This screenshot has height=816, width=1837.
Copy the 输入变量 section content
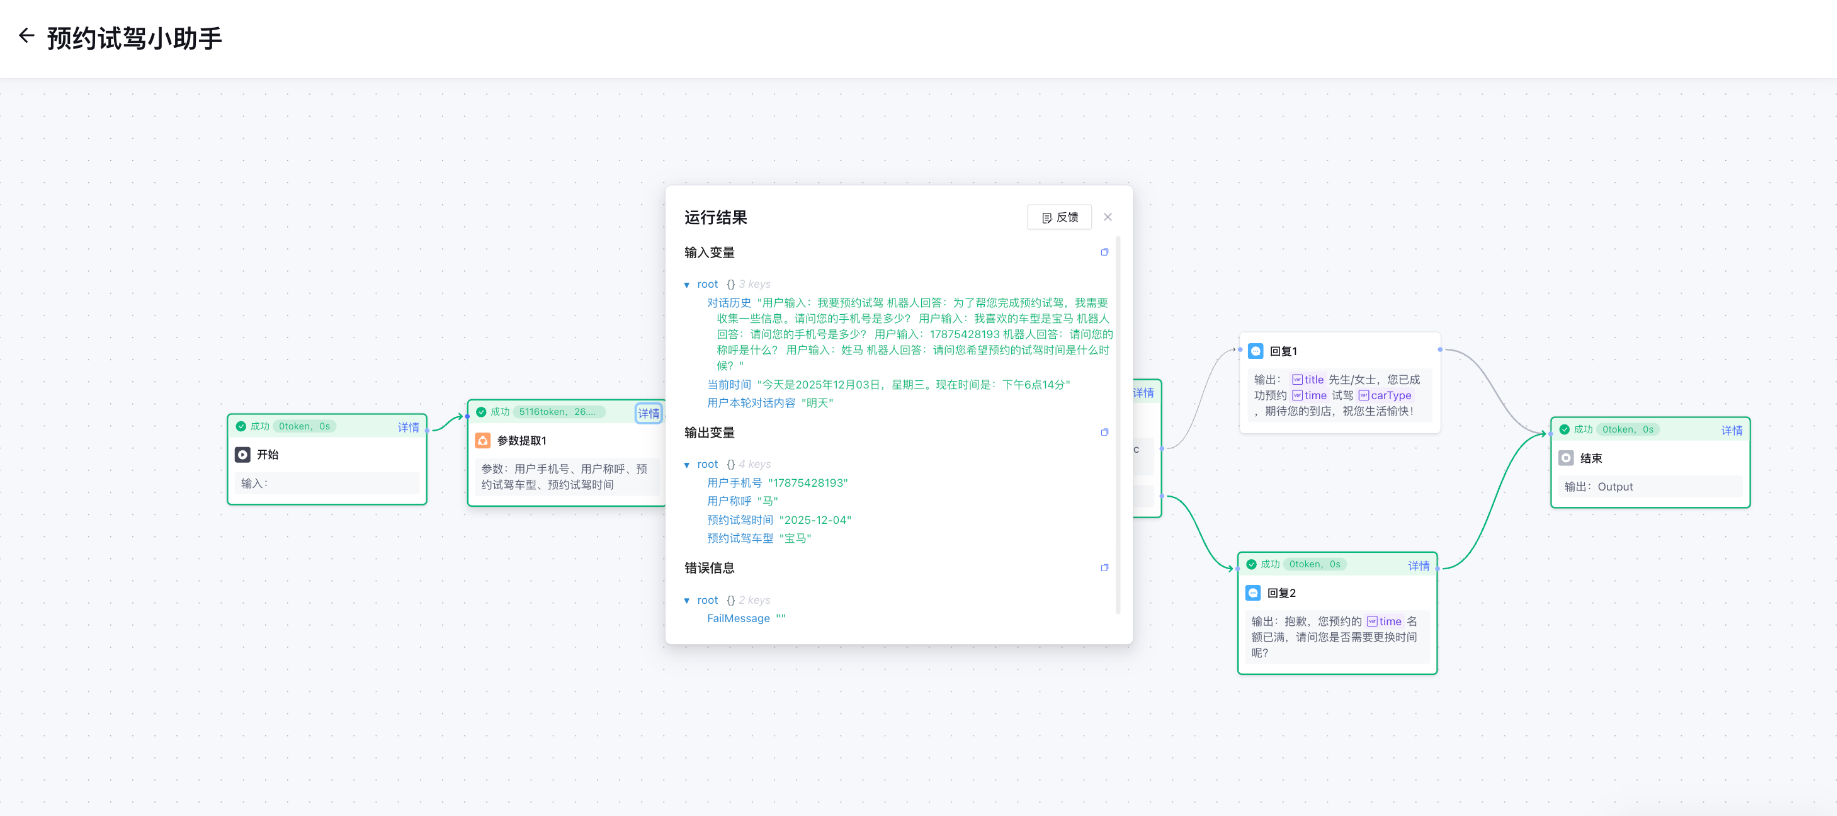coord(1105,252)
